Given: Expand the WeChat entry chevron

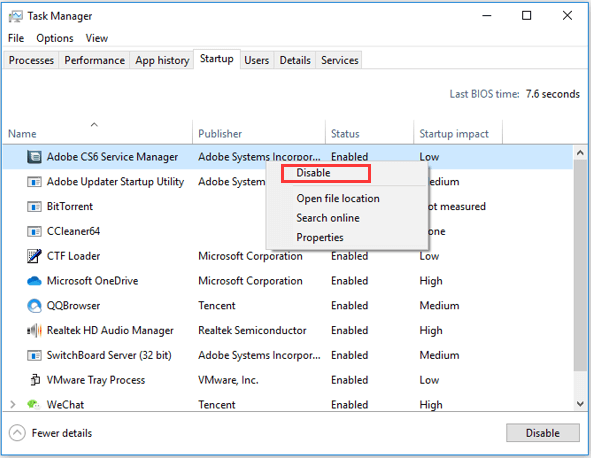Looking at the screenshot, I should tap(13, 404).
